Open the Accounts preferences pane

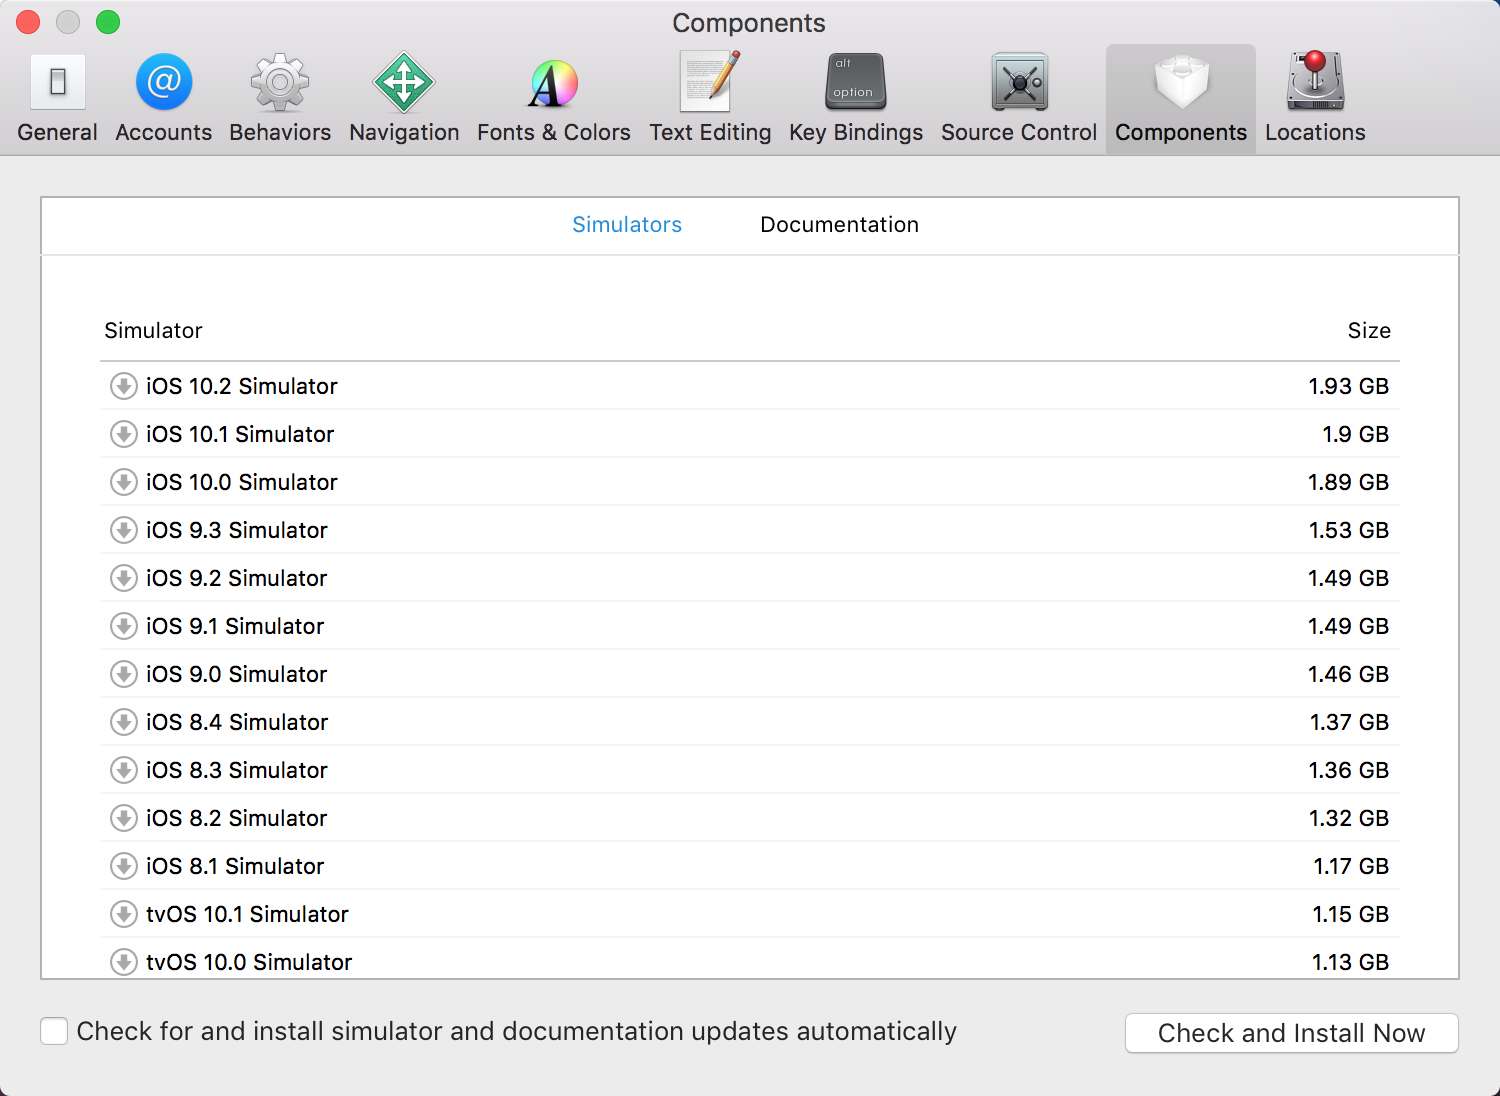pyautogui.click(x=163, y=98)
